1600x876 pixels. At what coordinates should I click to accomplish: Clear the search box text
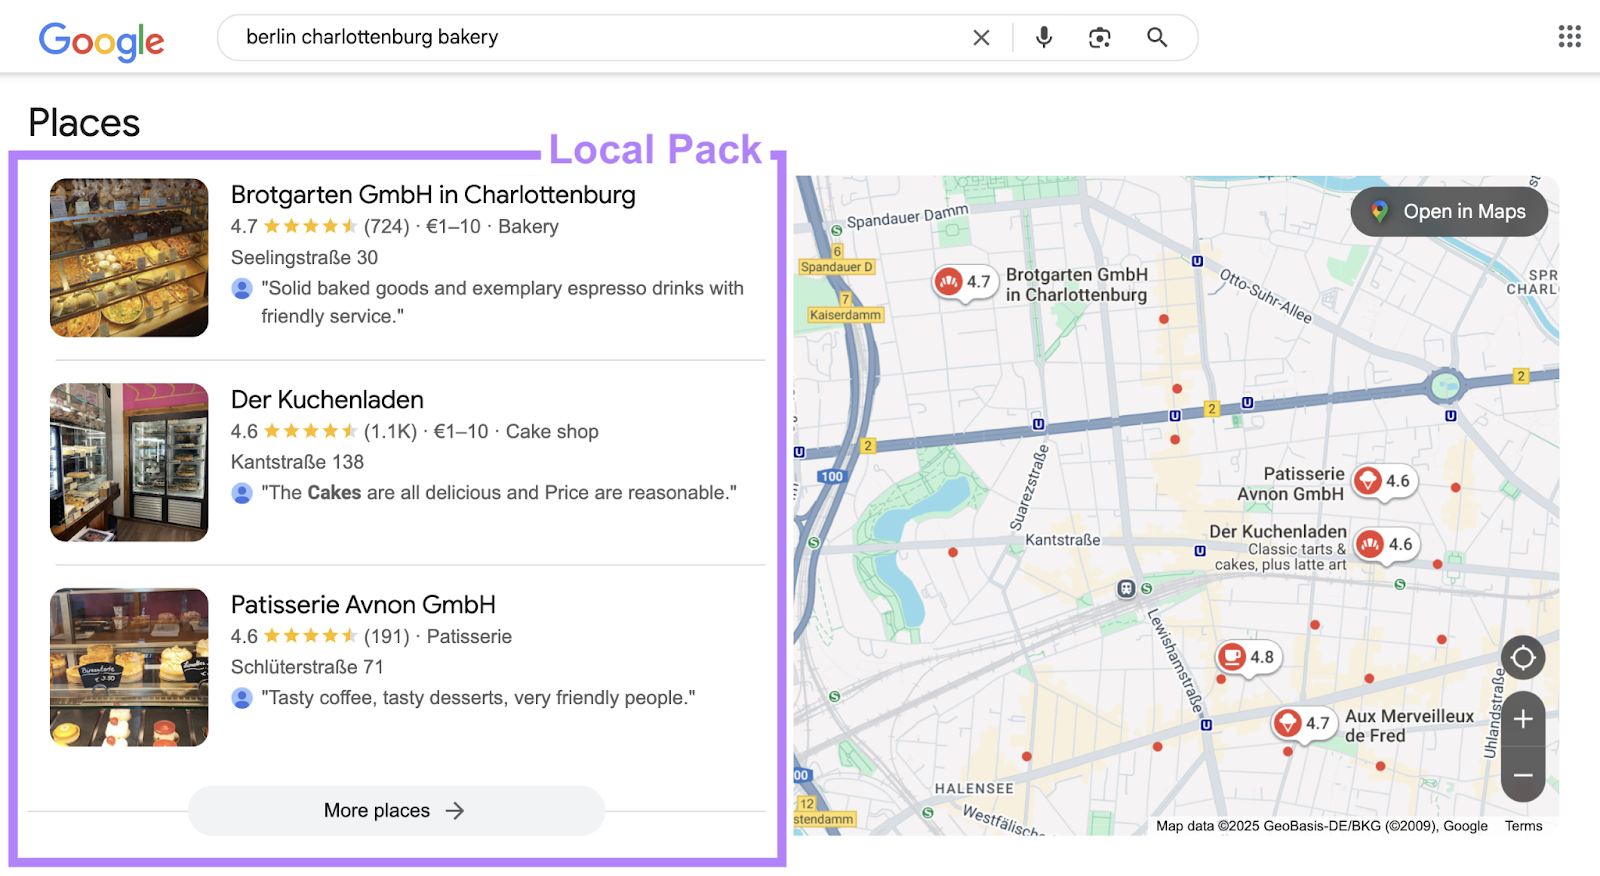point(981,38)
